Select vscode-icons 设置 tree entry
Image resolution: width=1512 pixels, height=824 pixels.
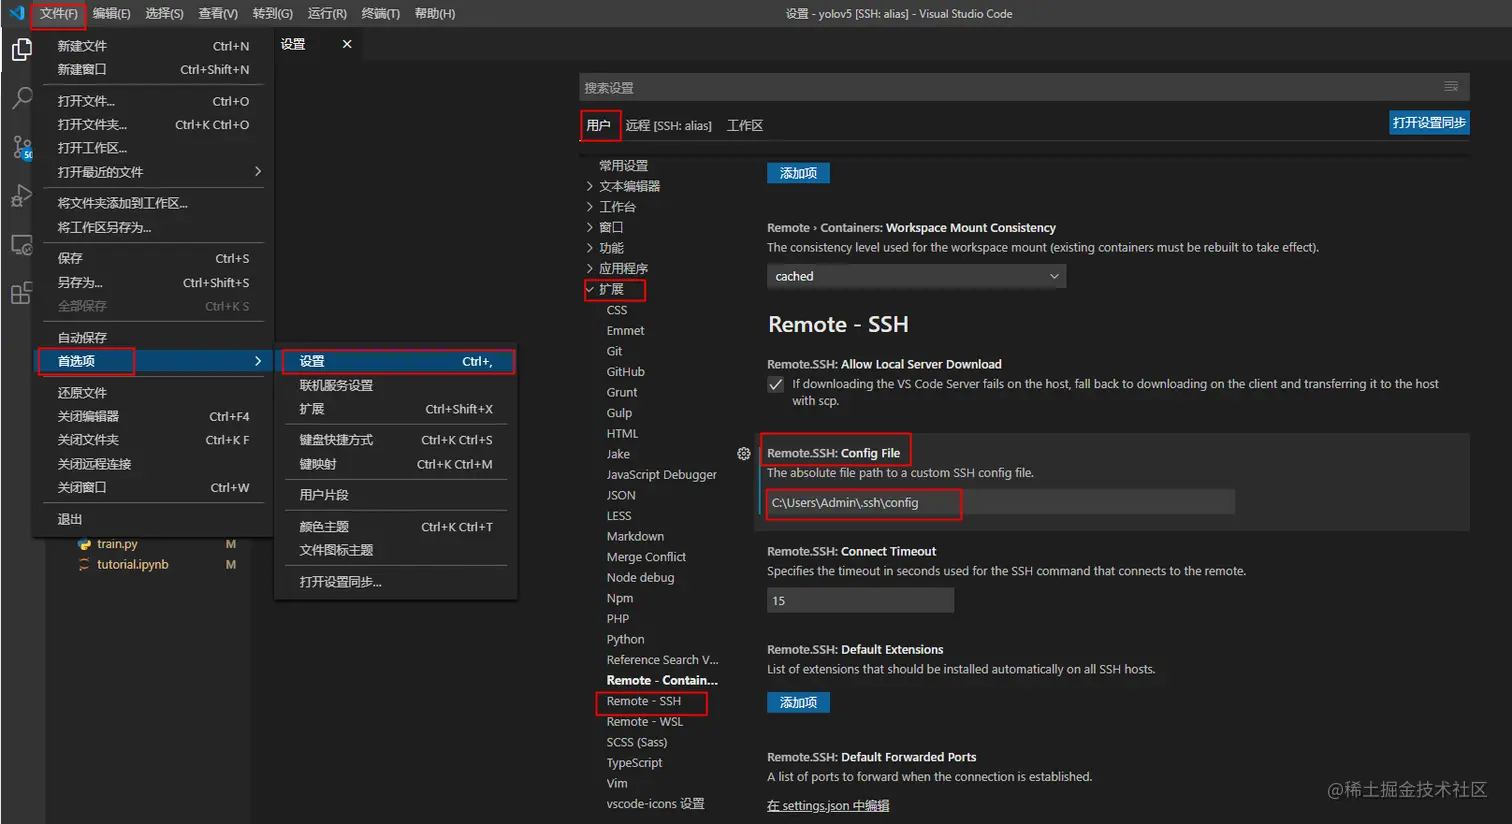(655, 804)
